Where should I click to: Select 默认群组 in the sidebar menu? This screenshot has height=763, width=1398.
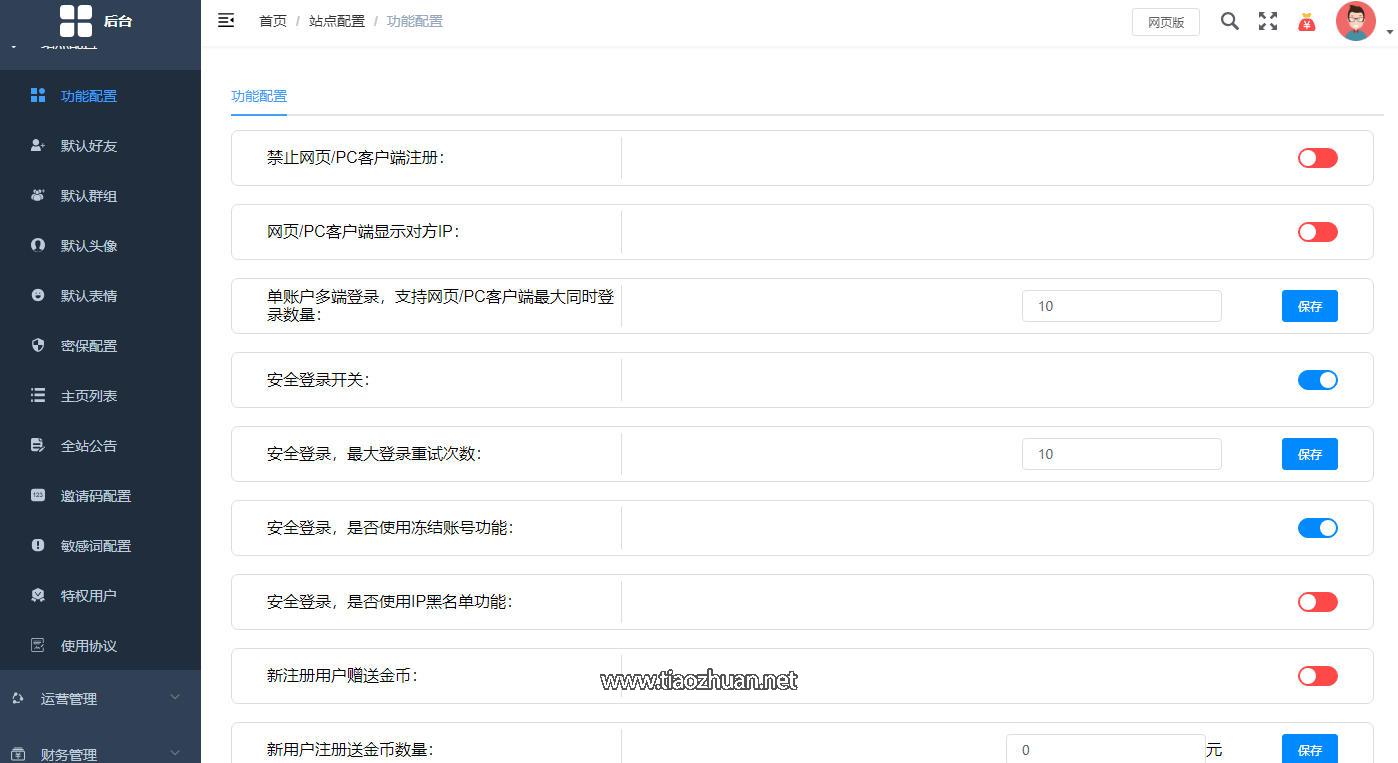[89, 195]
